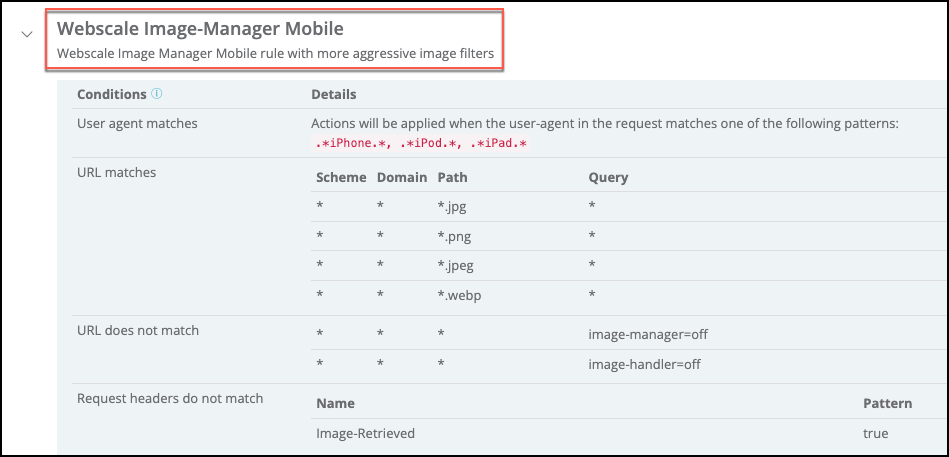Click the URL does not match label
Viewport: 949px width, 457px height.
pyautogui.click(x=135, y=329)
